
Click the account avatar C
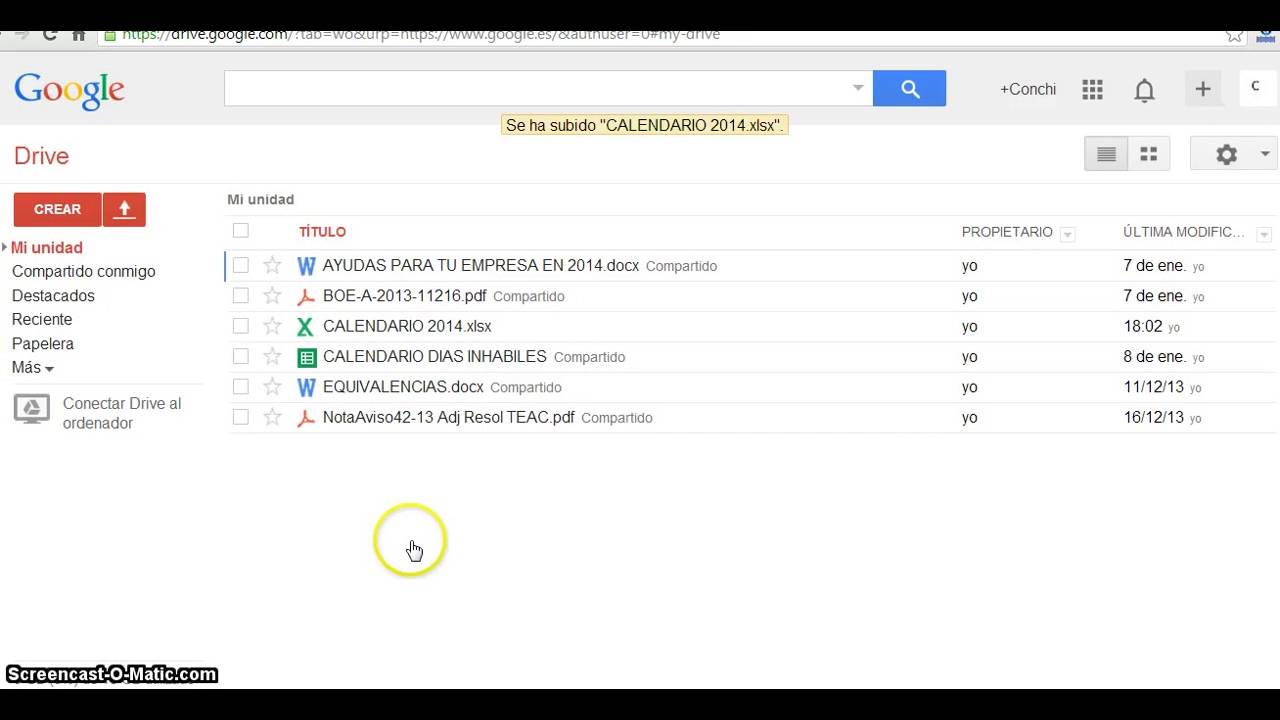pyautogui.click(x=1257, y=88)
